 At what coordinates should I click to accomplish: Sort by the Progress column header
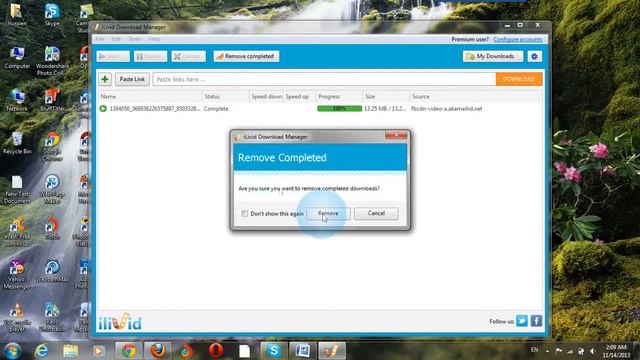[339, 97]
